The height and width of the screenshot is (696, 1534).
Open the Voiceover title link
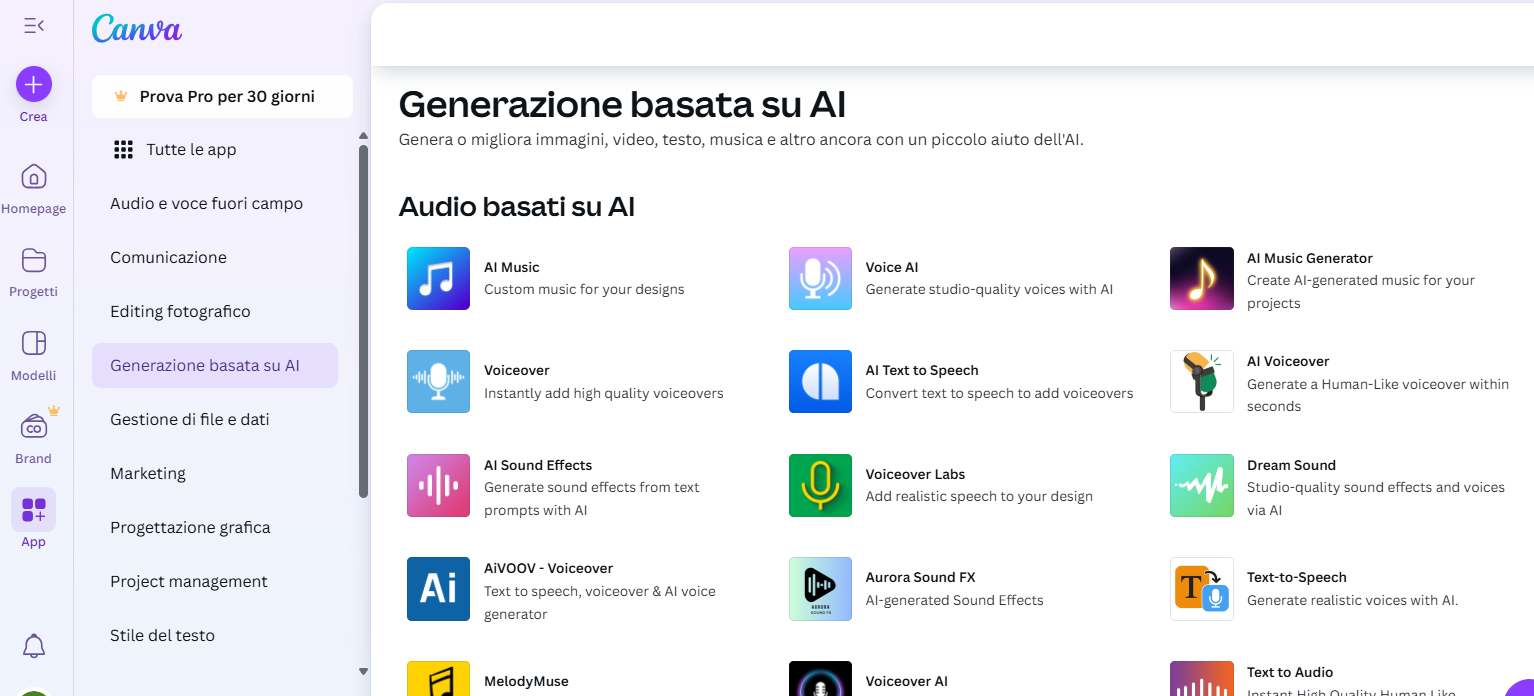[x=517, y=370]
